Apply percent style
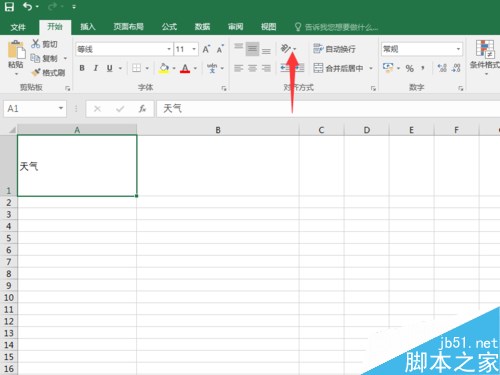 coord(410,68)
